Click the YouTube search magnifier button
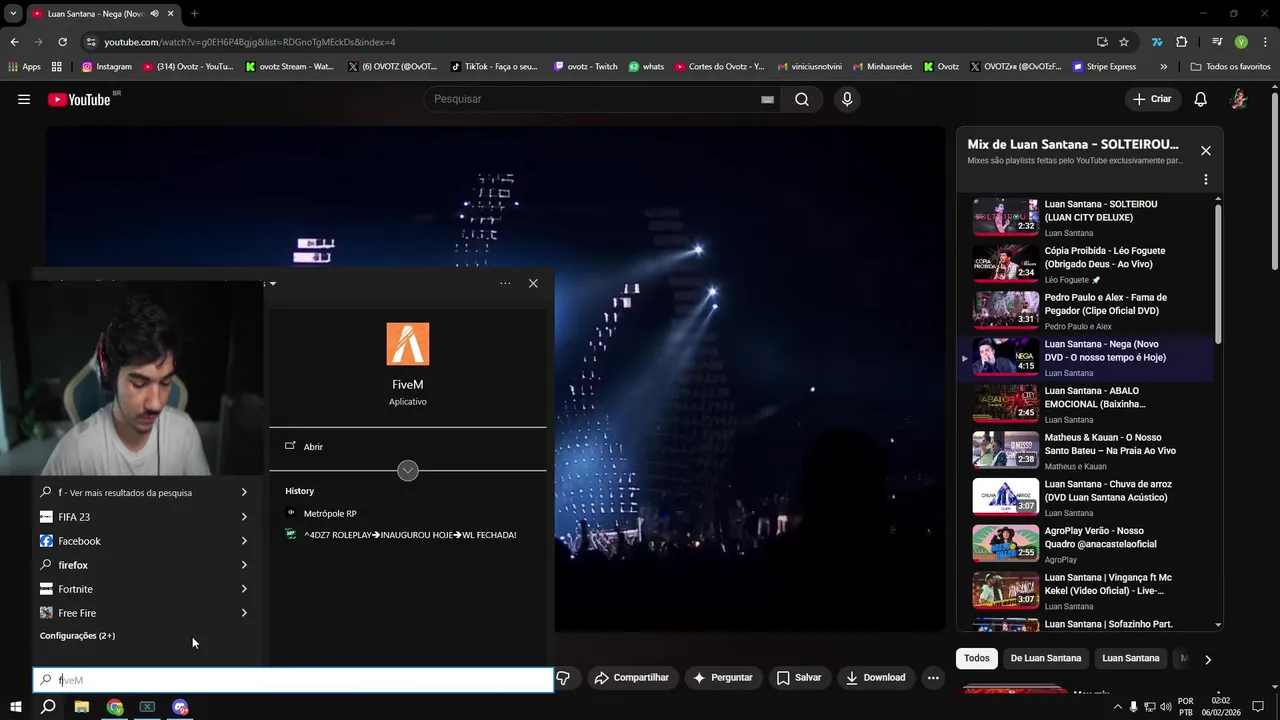Screen dimensions: 1280x720 pyautogui.click(x=802, y=99)
